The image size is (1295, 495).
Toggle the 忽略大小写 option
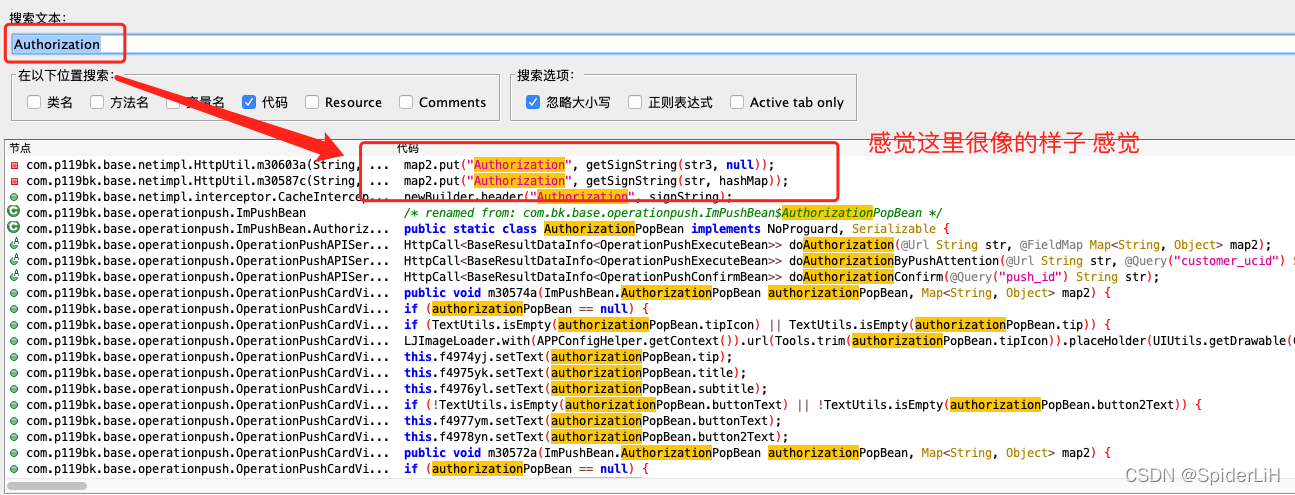(533, 102)
